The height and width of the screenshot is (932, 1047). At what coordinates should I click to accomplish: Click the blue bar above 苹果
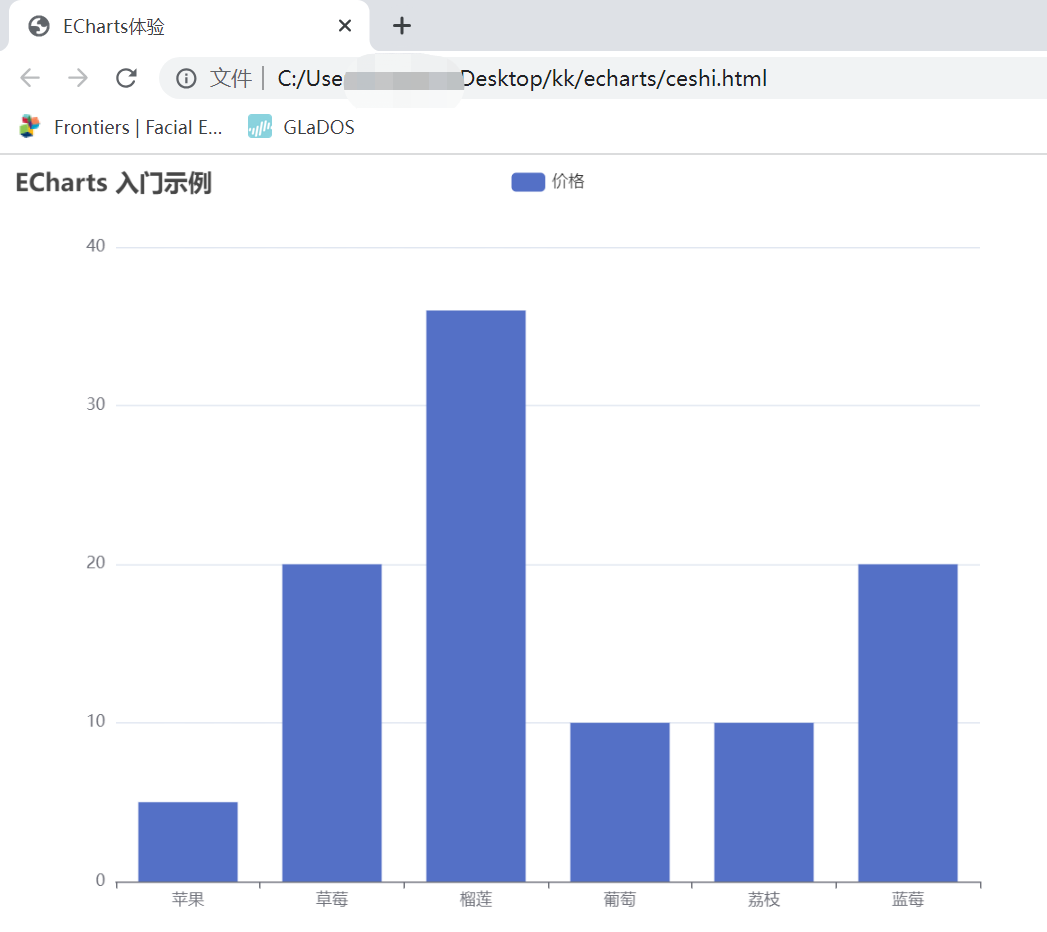(x=188, y=840)
